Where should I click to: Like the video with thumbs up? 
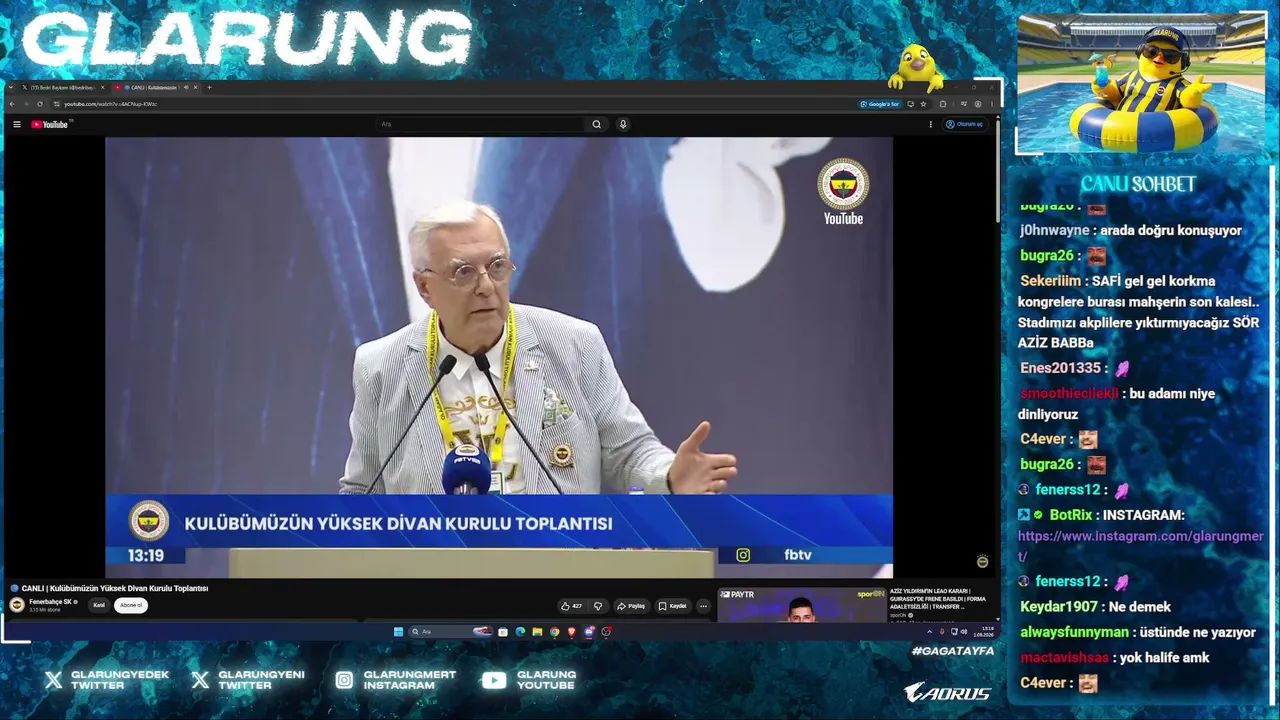pos(571,606)
